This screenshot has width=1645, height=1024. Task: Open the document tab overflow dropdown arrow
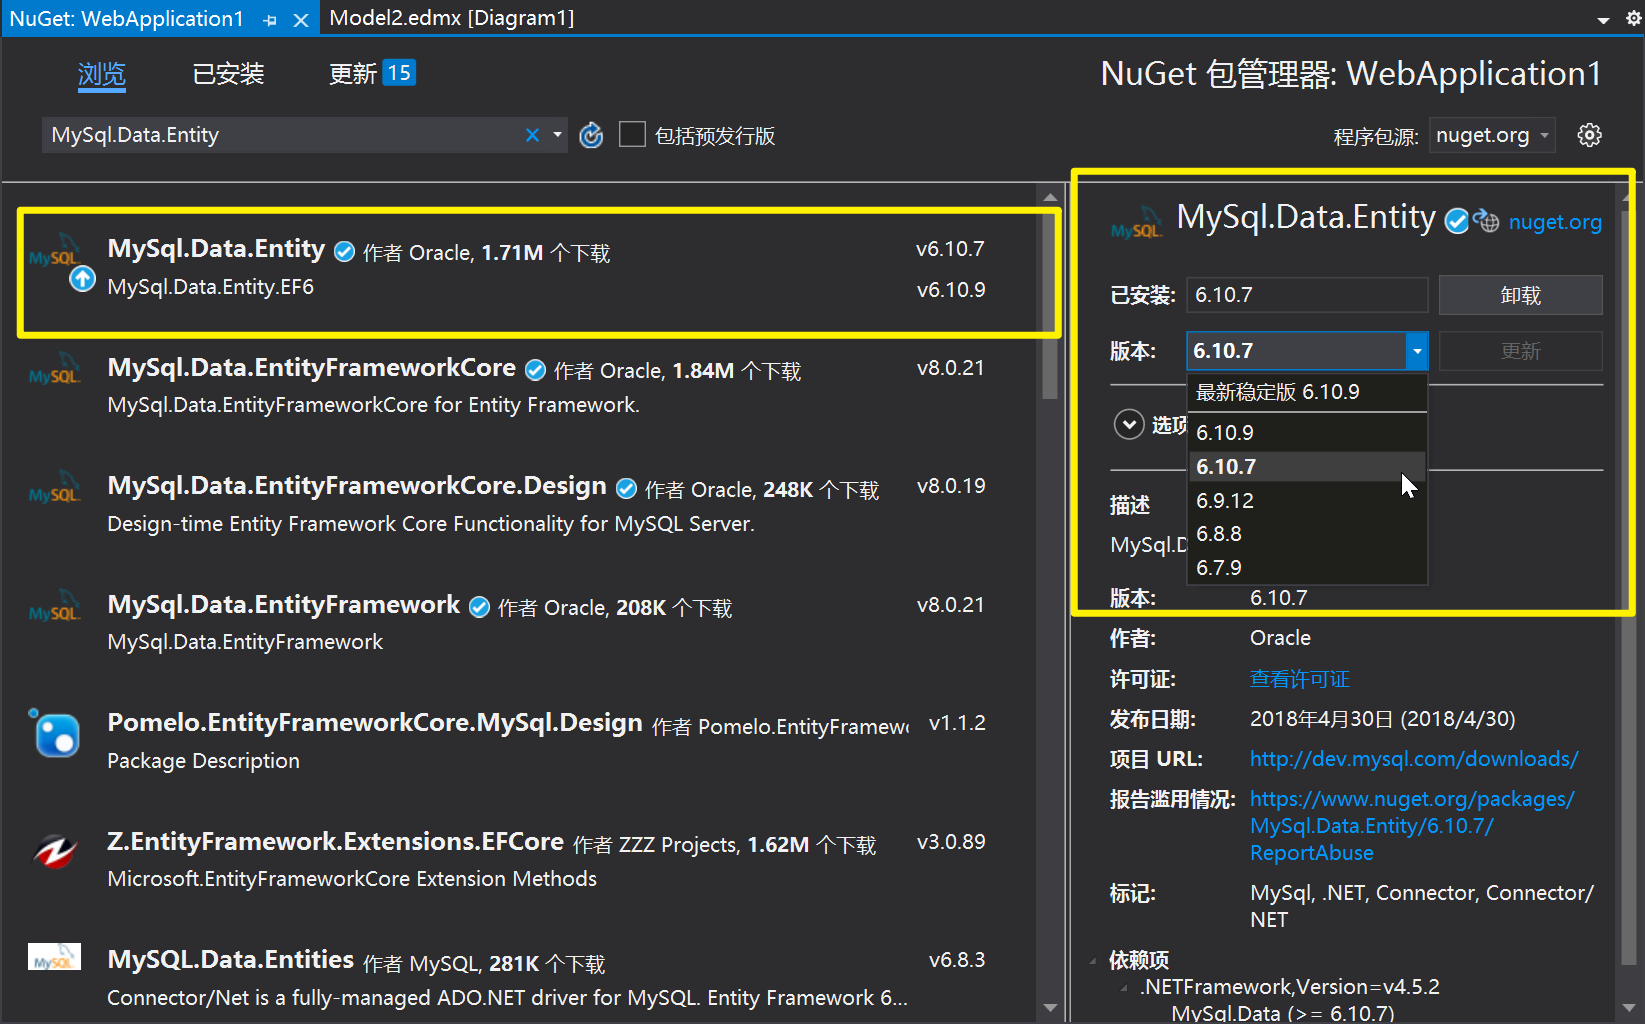pos(1603,20)
